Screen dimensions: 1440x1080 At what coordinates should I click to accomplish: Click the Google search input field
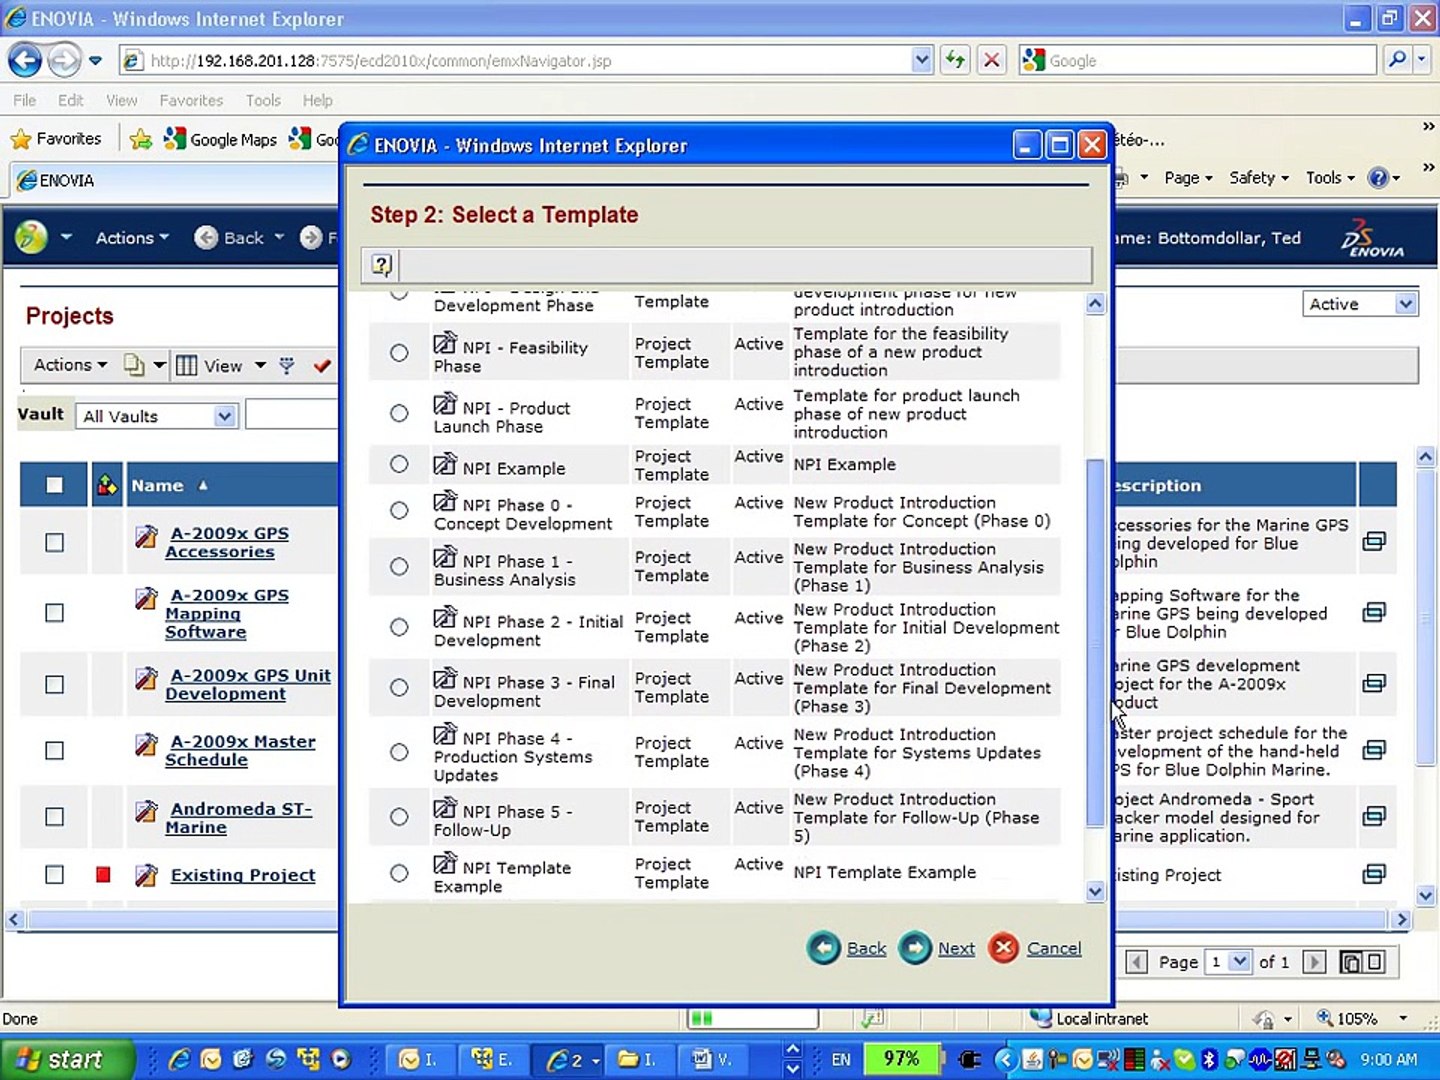tap(1210, 60)
